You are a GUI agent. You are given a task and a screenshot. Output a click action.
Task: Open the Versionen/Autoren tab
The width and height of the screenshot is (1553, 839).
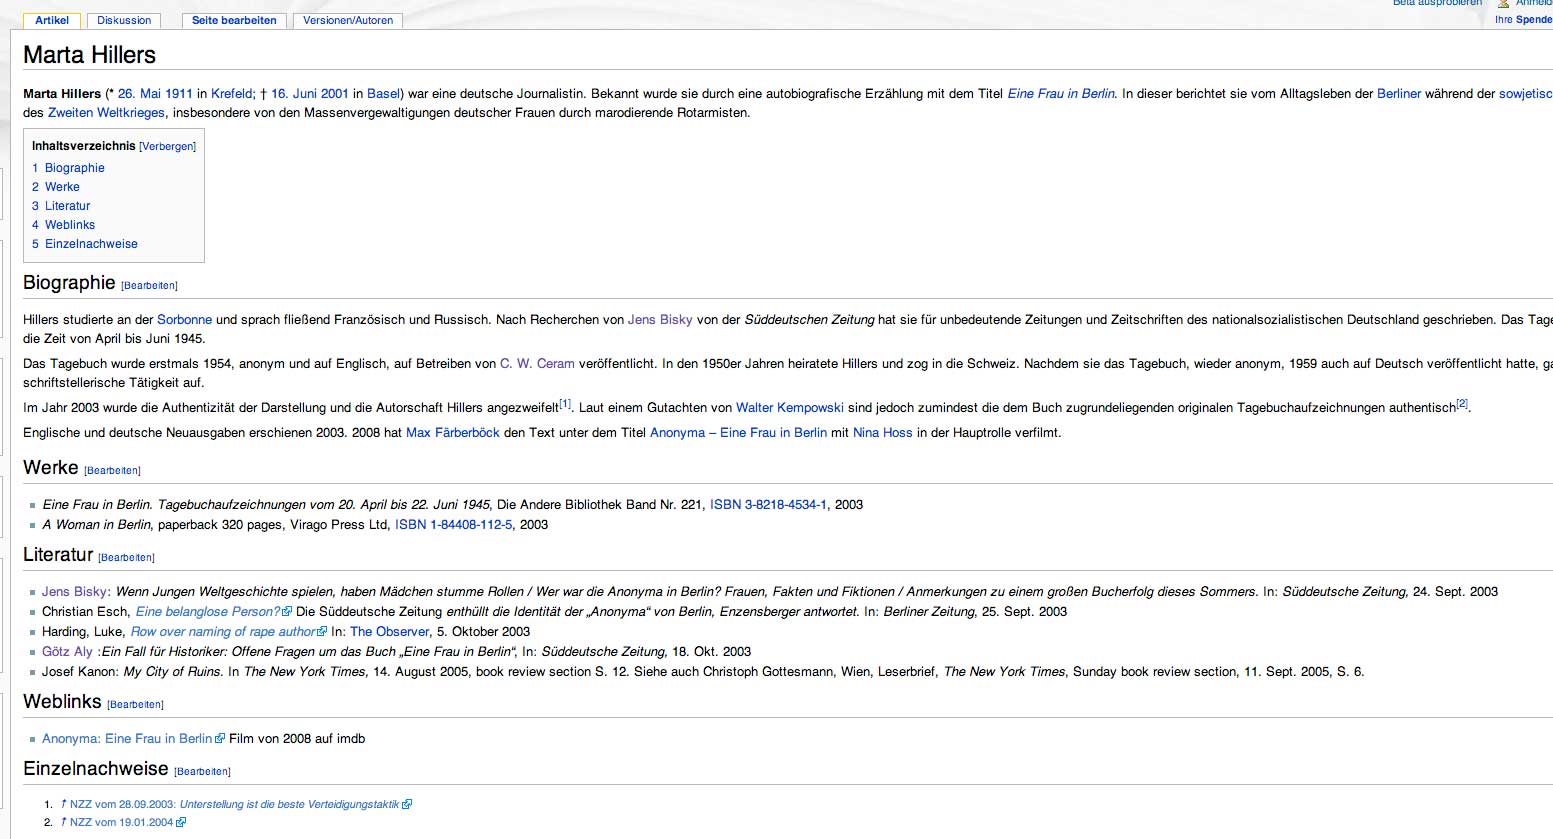tap(348, 20)
